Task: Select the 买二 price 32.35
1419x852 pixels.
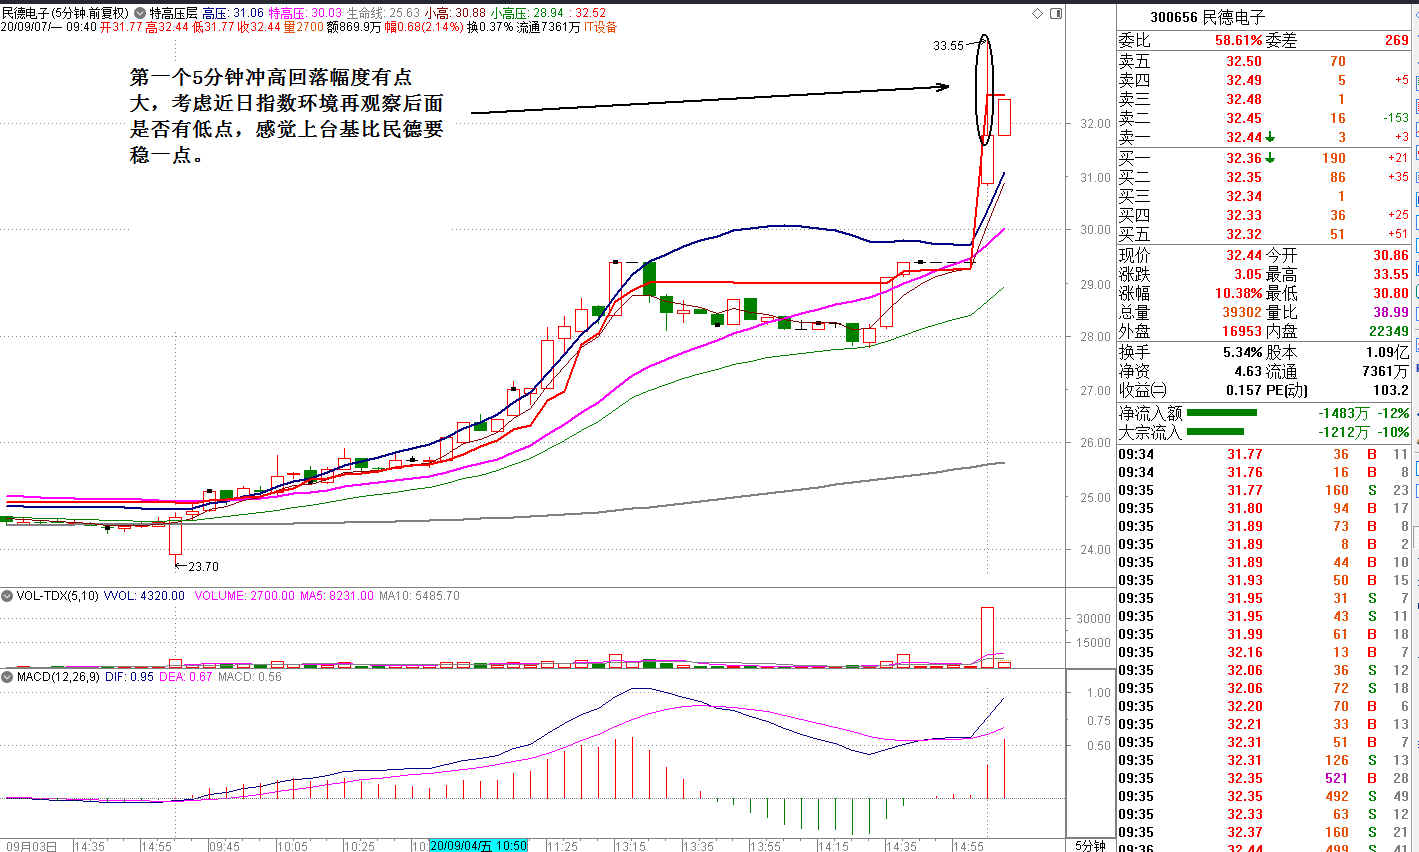Action: tap(1244, 177)
